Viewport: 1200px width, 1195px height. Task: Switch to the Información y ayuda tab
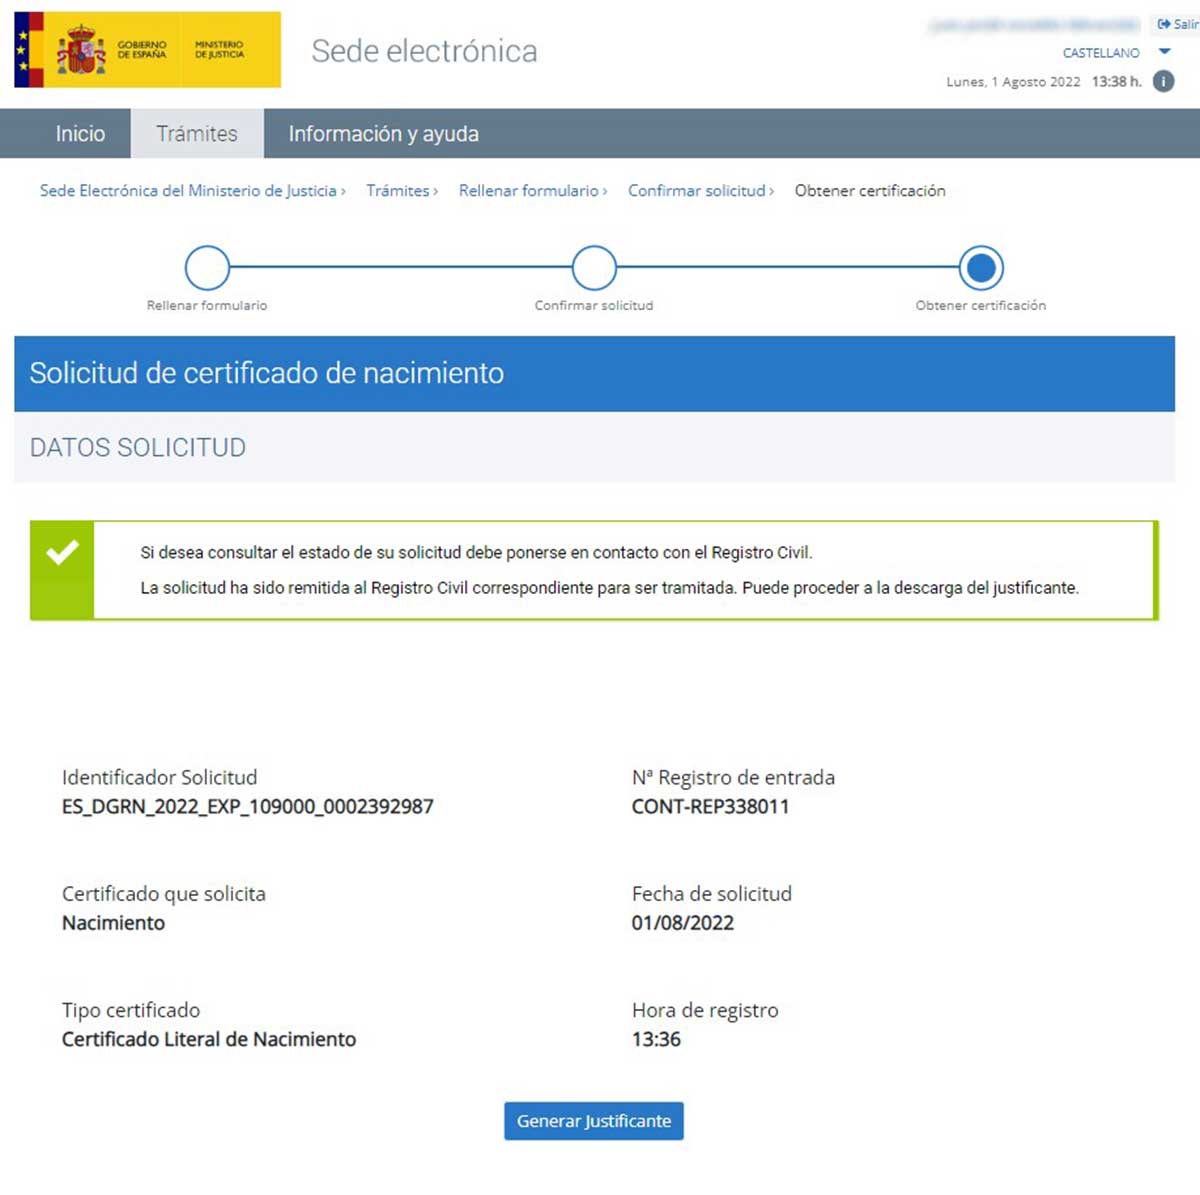383,134
